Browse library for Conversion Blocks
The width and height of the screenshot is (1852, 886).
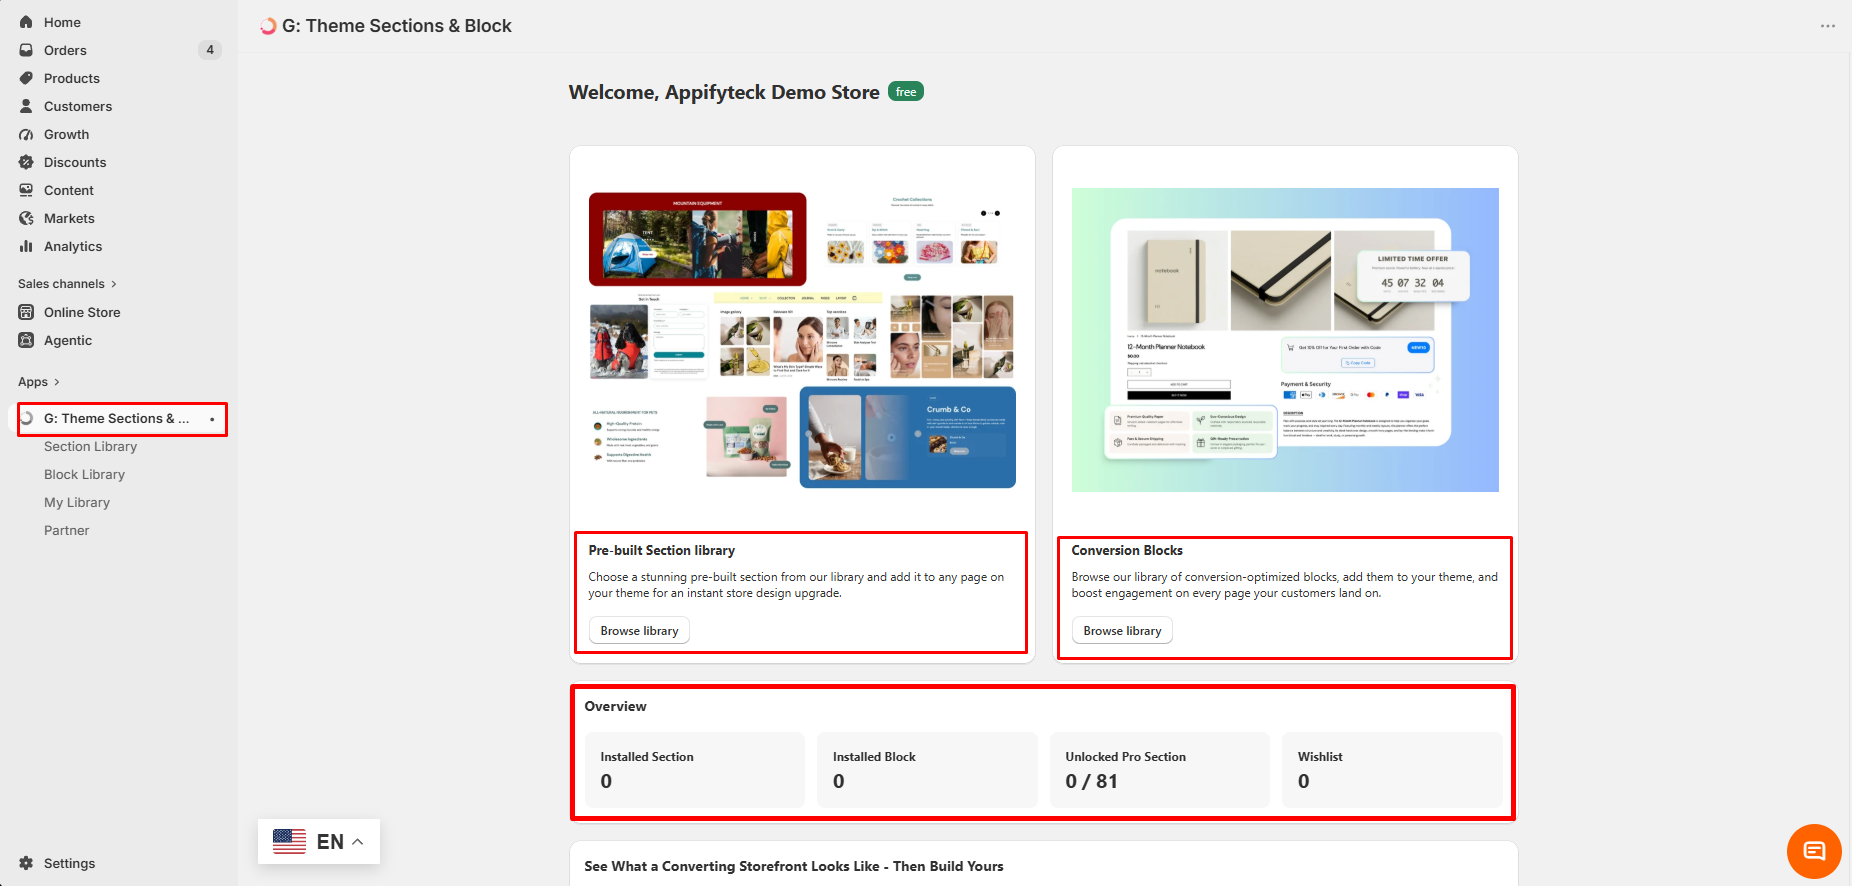(1122, 631)
